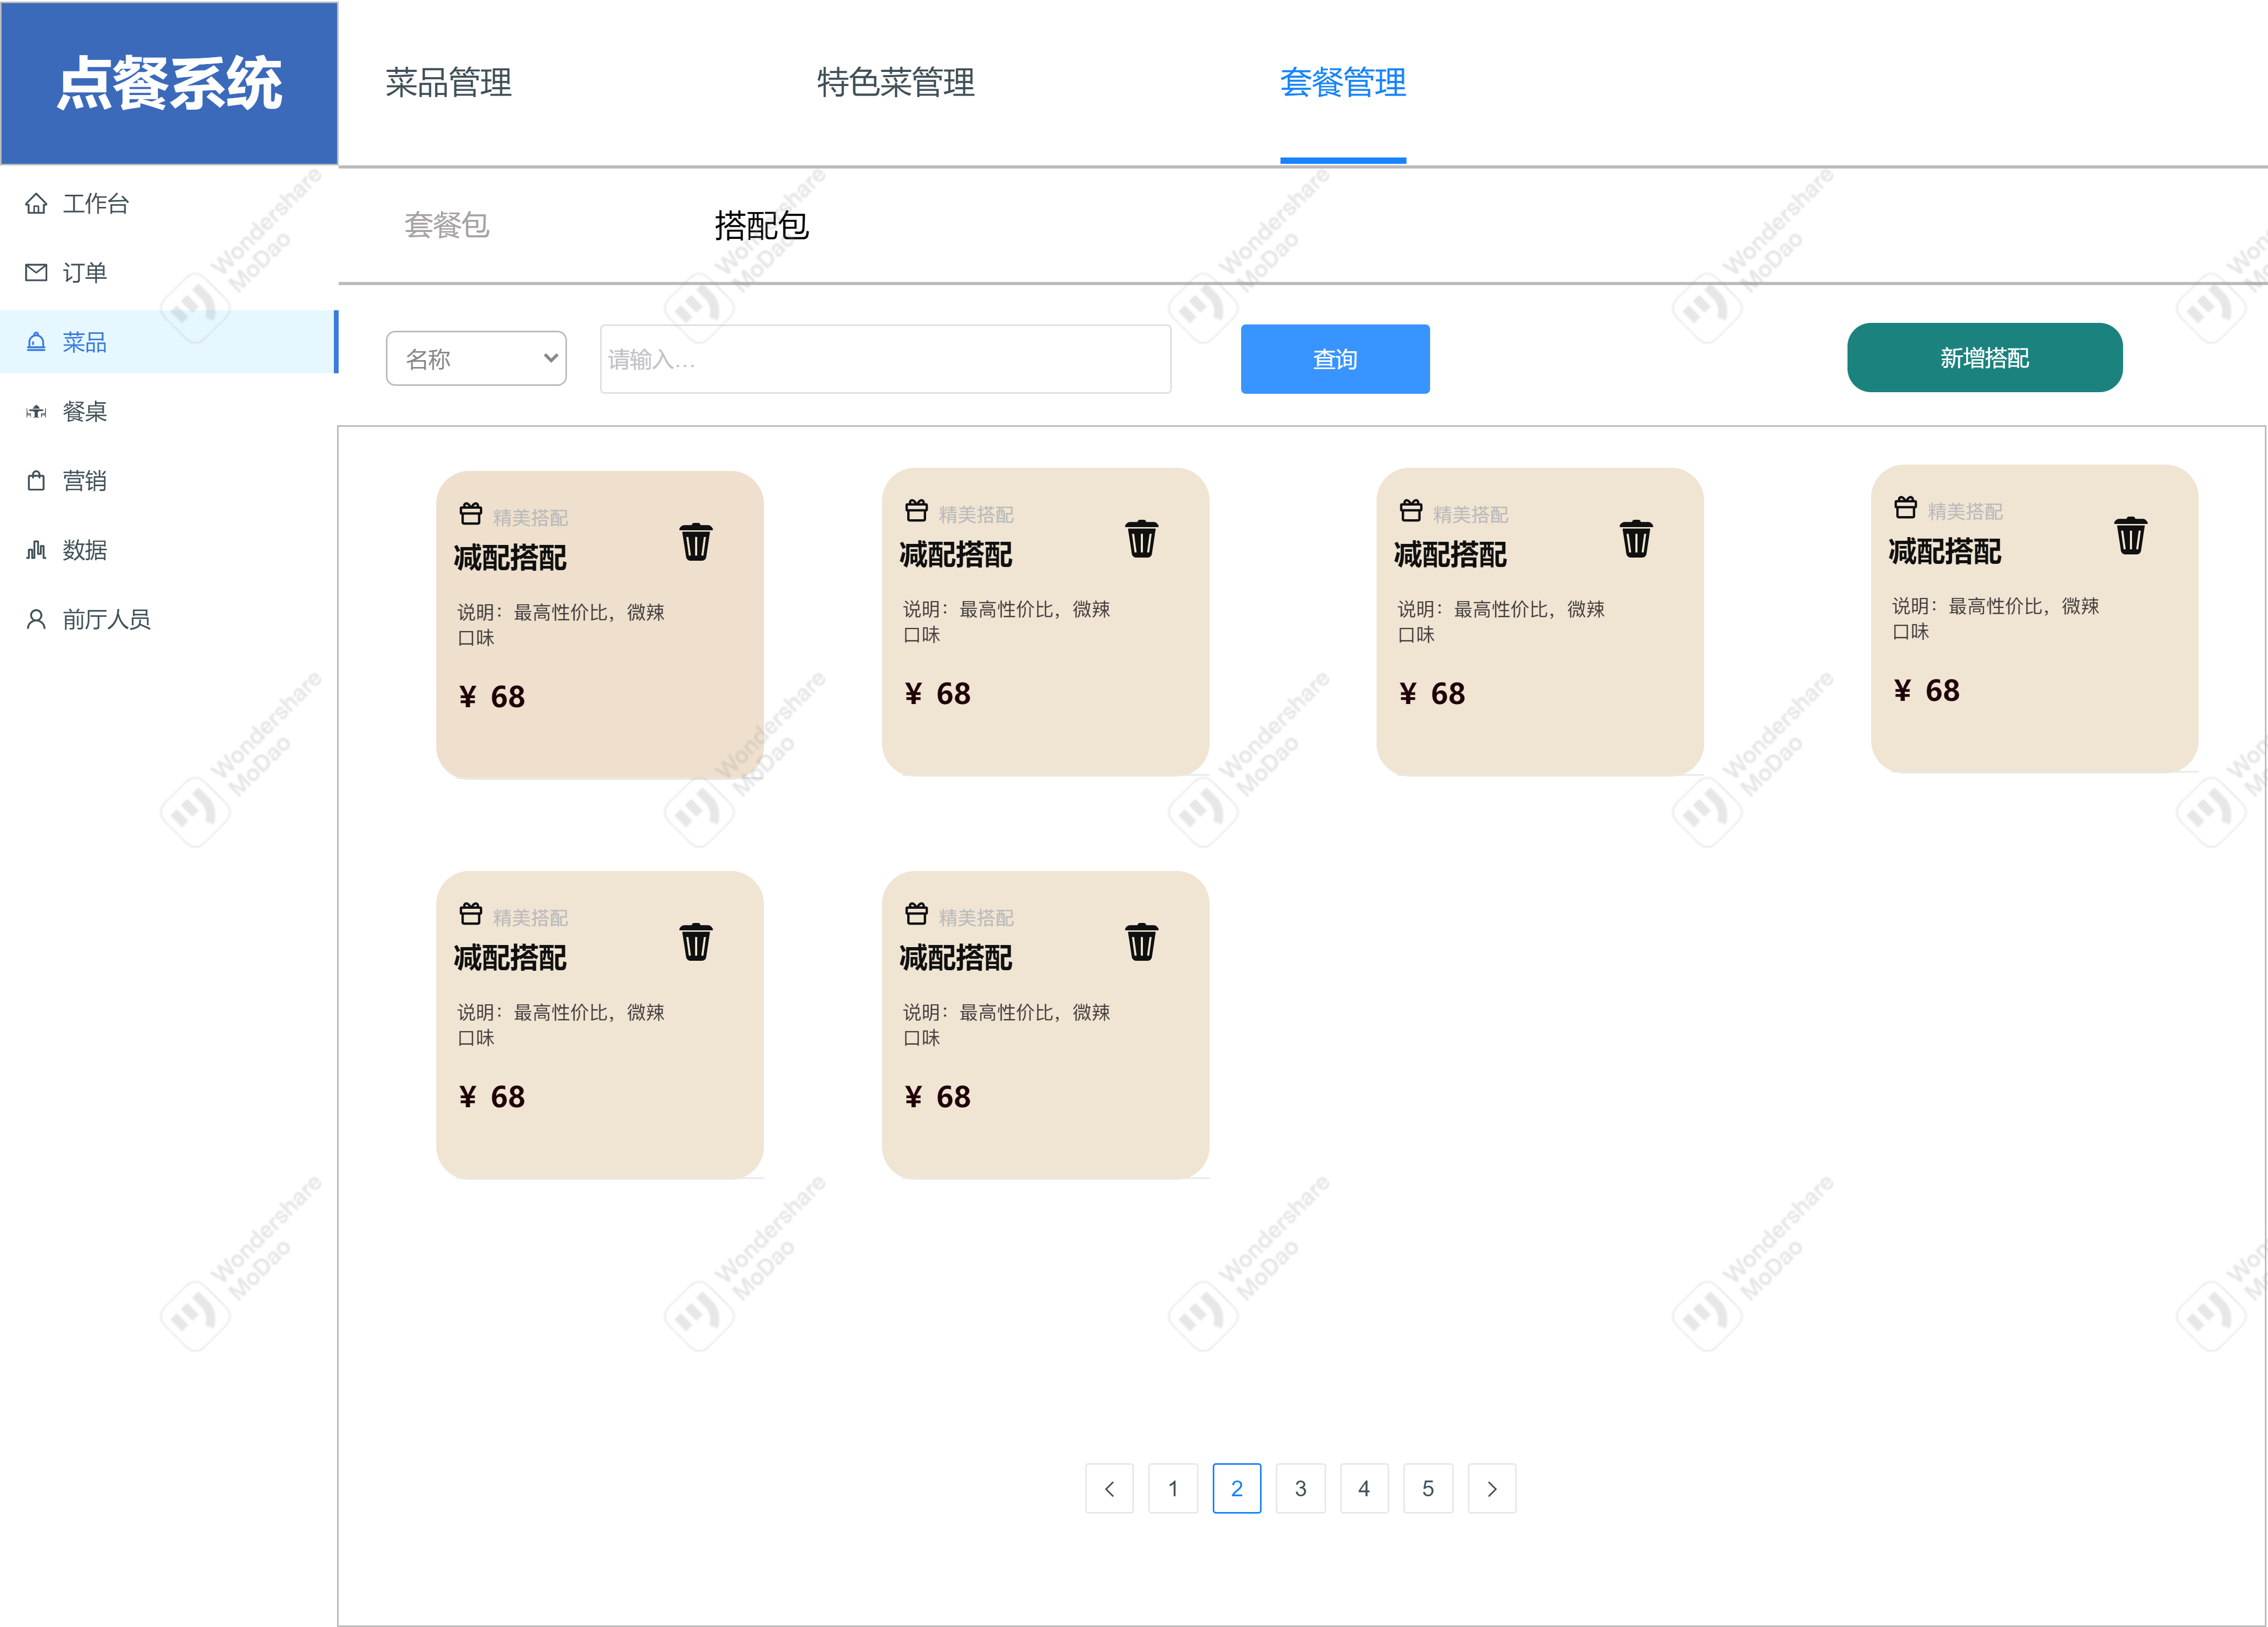Screen dimensions: 2268x1627
Task: Open the 搭配包 sub-tab
Action: 762,225
